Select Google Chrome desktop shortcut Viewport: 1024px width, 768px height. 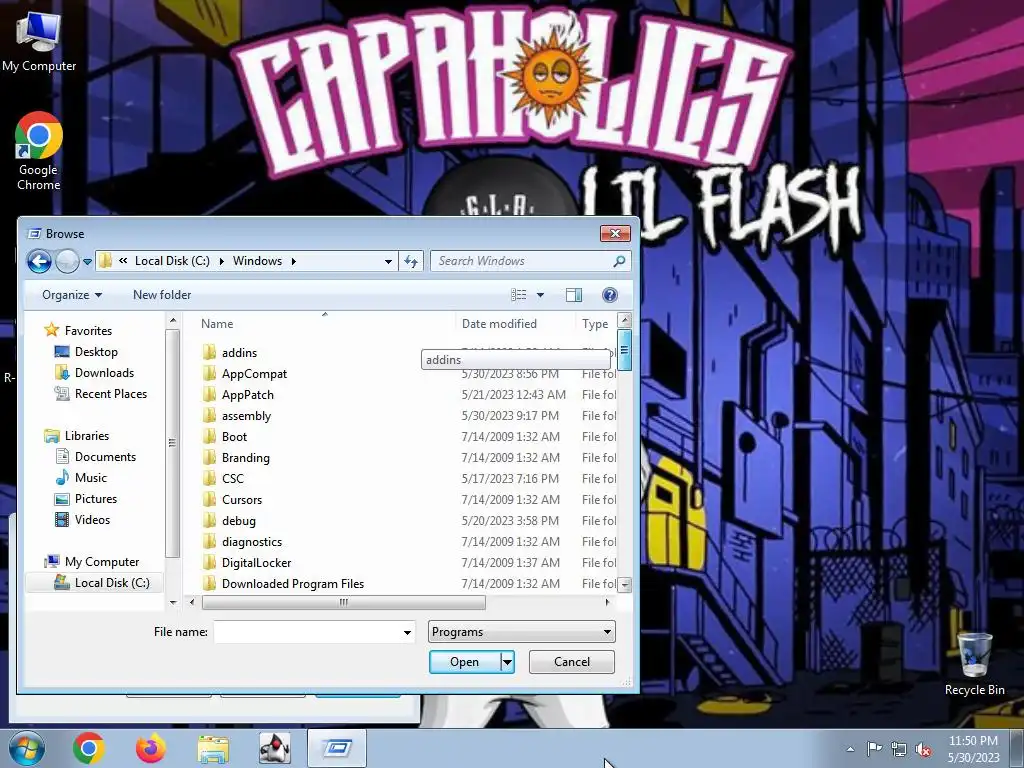39,152
